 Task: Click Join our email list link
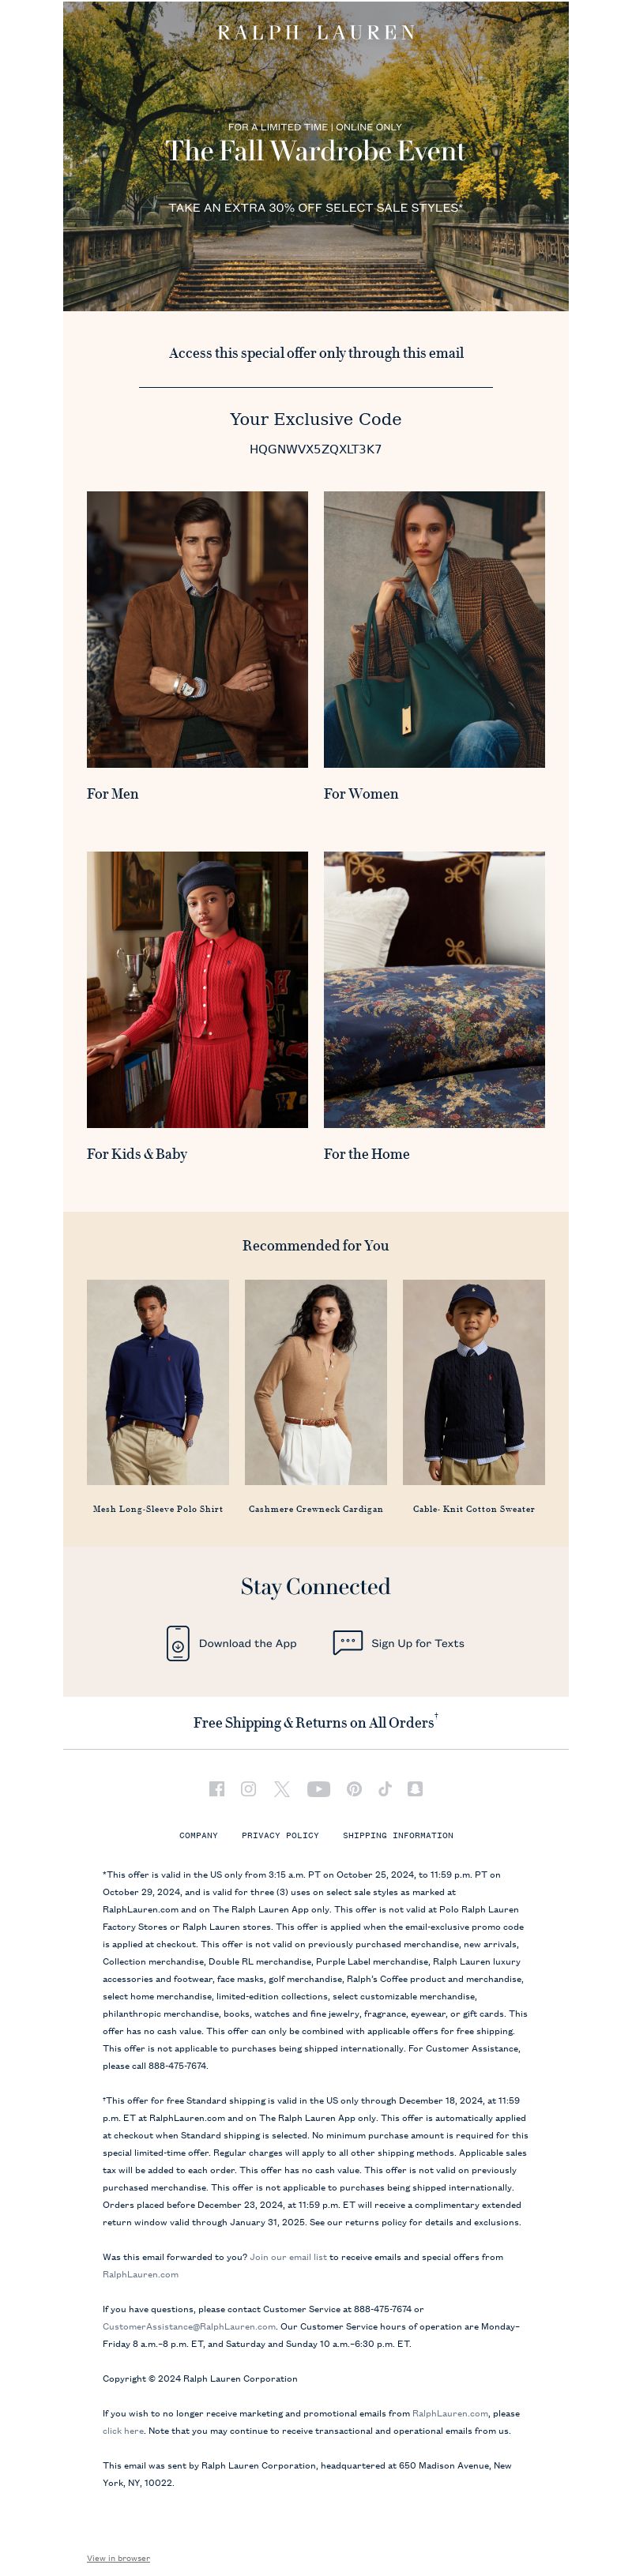(x=288, y=2257)
